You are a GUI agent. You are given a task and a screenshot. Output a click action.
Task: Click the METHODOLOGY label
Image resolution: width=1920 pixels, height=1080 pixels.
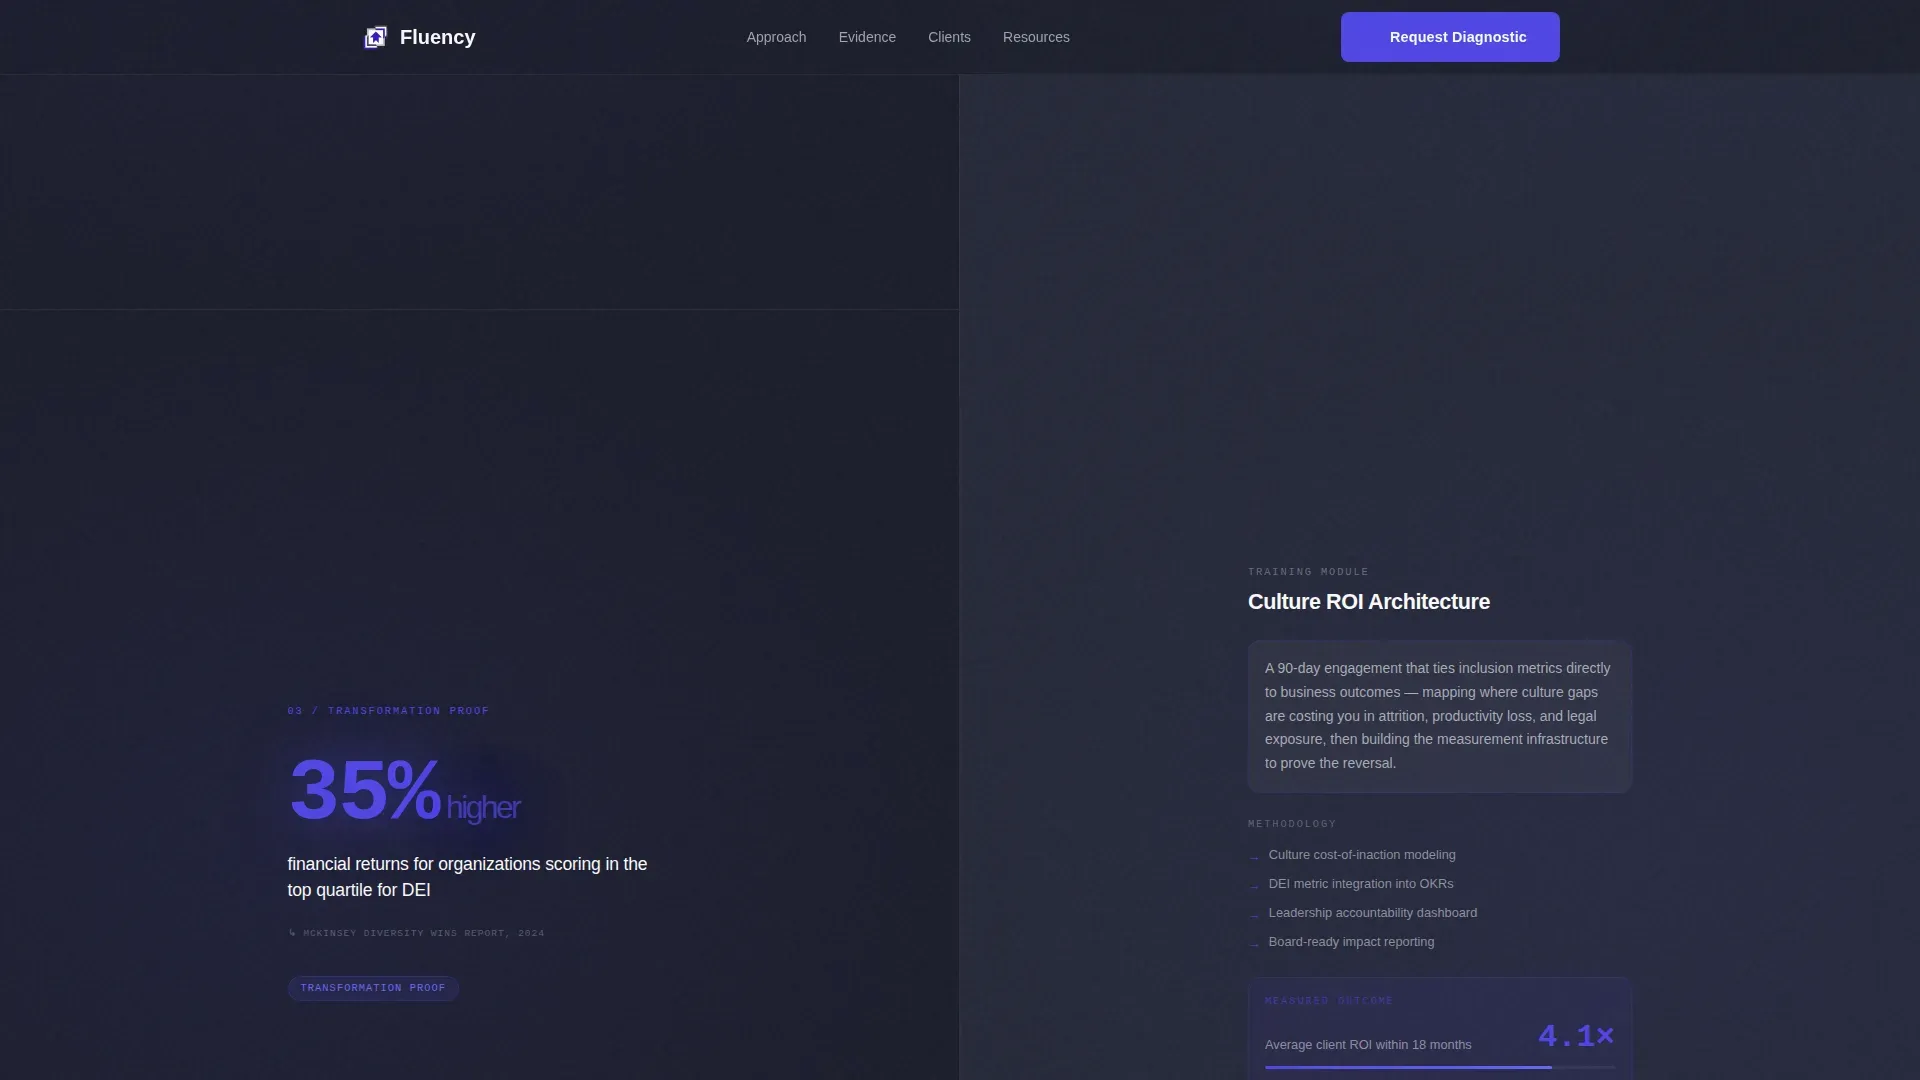(x=1292, y=824)
